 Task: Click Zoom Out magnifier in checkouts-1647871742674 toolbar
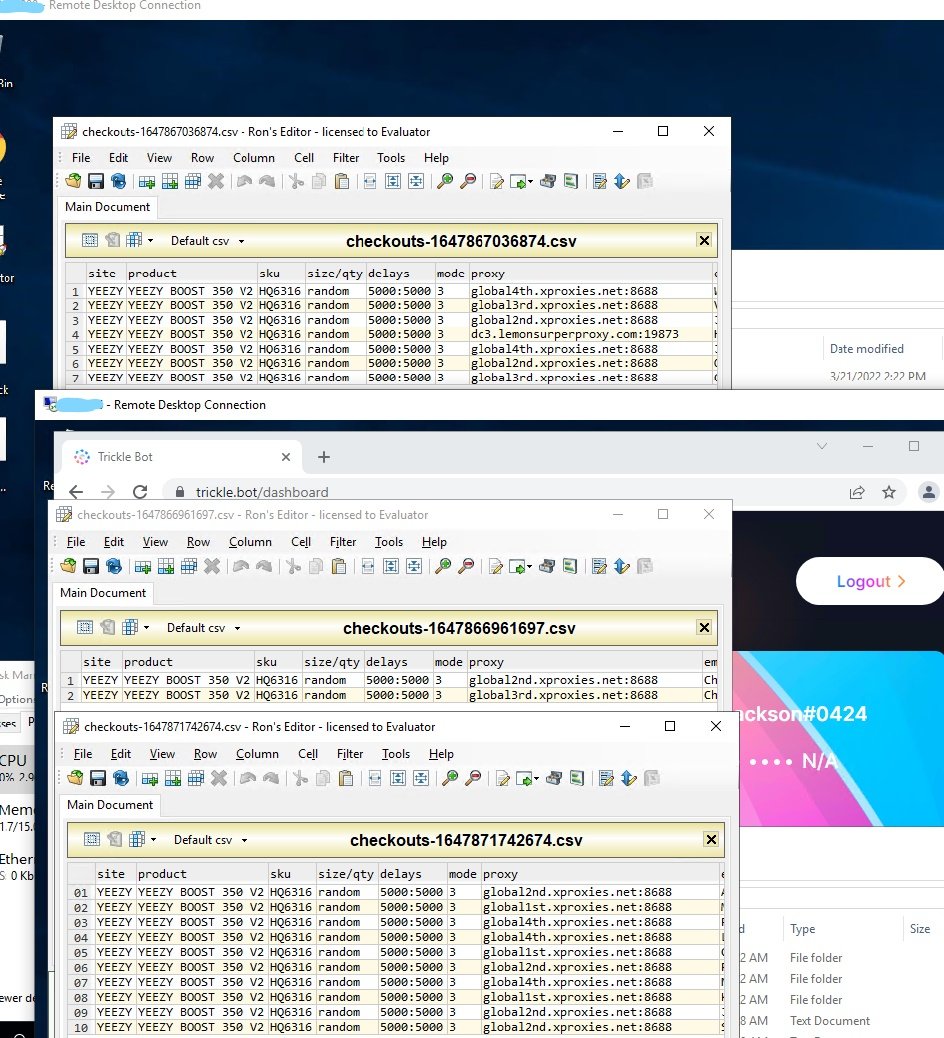click(x=473, y=778)
